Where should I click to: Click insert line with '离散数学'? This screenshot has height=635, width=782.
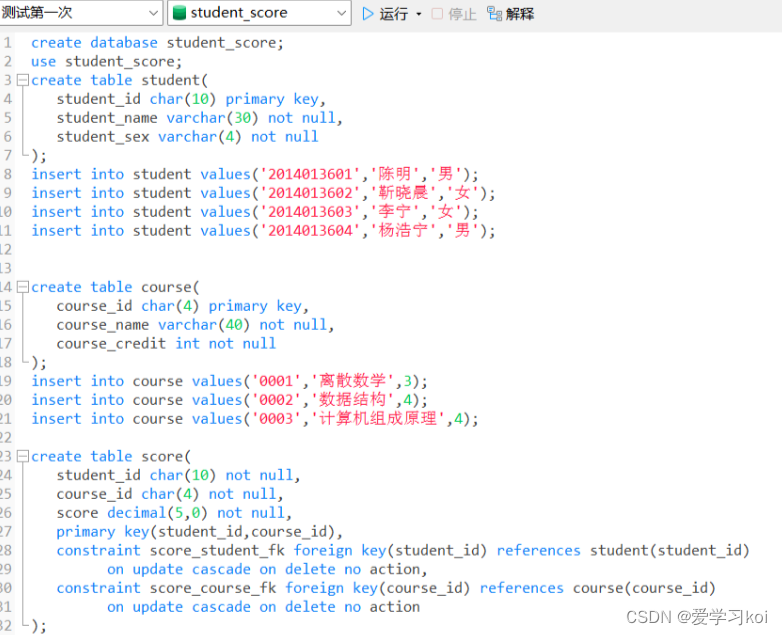(229, 381)
